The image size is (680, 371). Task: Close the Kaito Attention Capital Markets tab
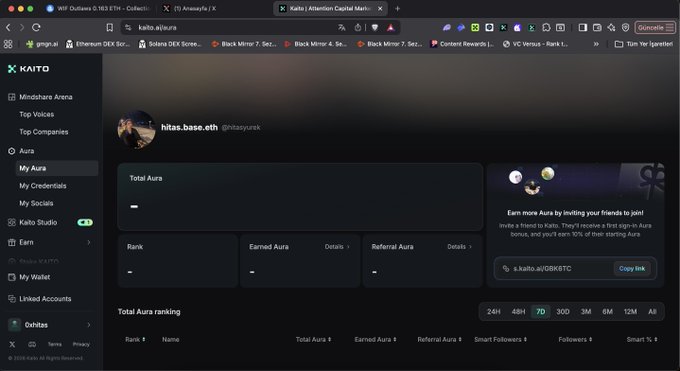(x=380, y=8)
